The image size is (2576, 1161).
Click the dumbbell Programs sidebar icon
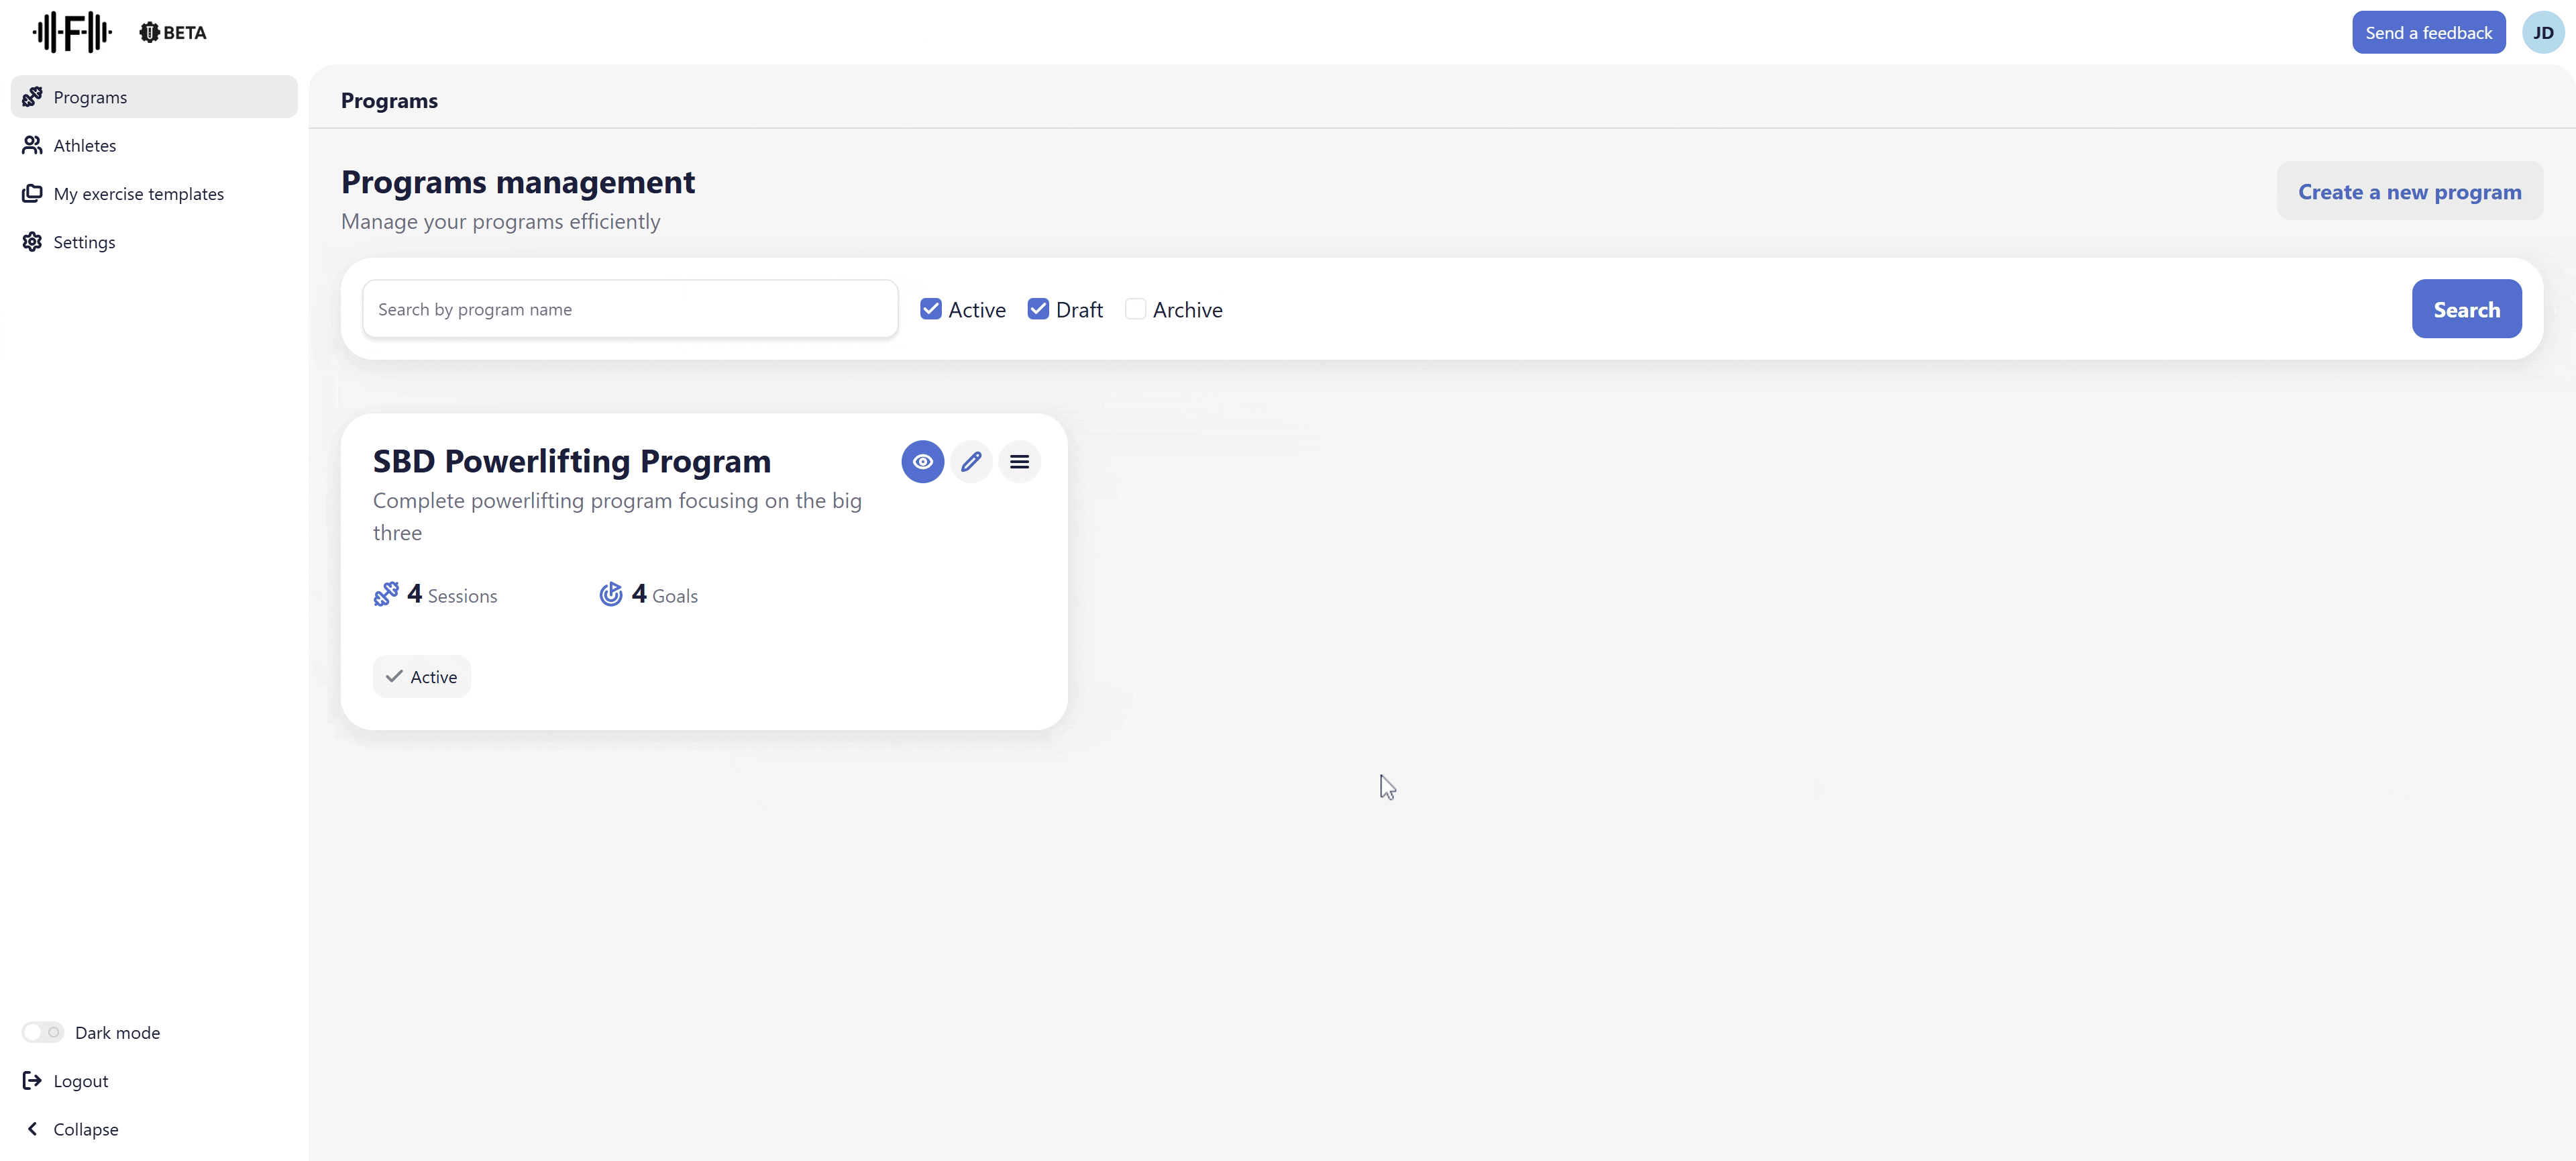pyautogui.click(x=32, y=97)
